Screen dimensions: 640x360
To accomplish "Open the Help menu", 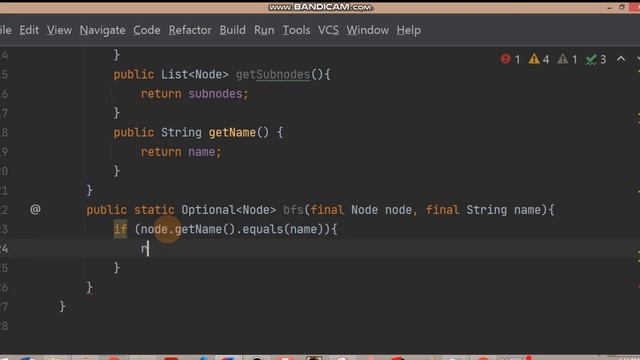I will tap(409, 30).
